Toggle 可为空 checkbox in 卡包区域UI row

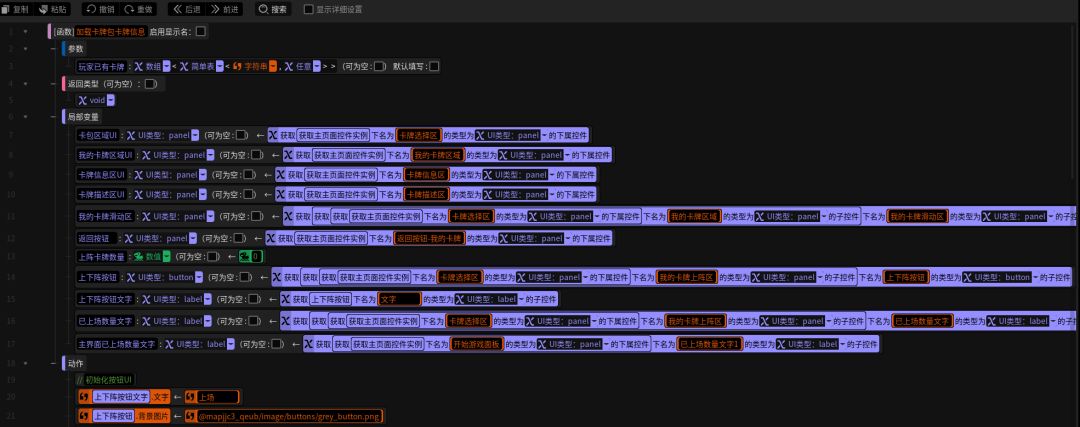[x=242, y=135]
